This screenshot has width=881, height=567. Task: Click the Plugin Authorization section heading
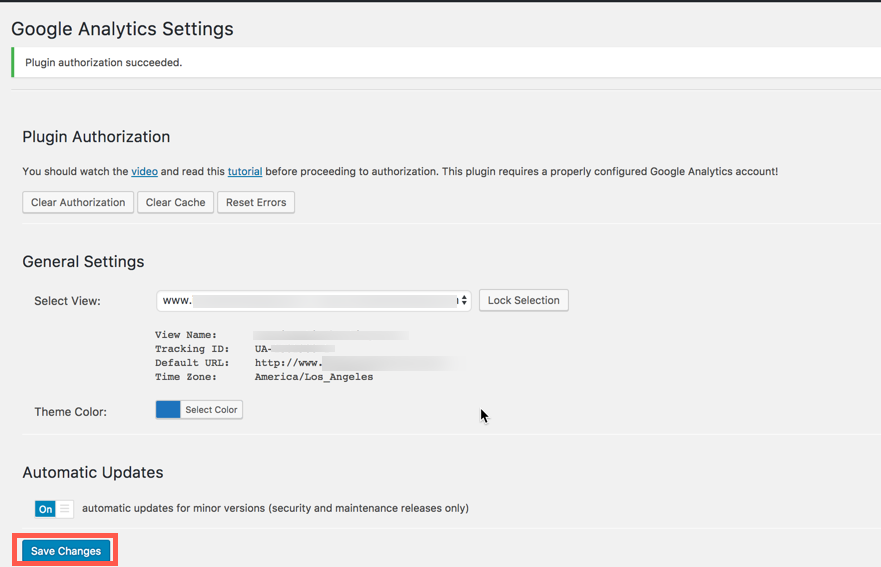click(96, 137)
